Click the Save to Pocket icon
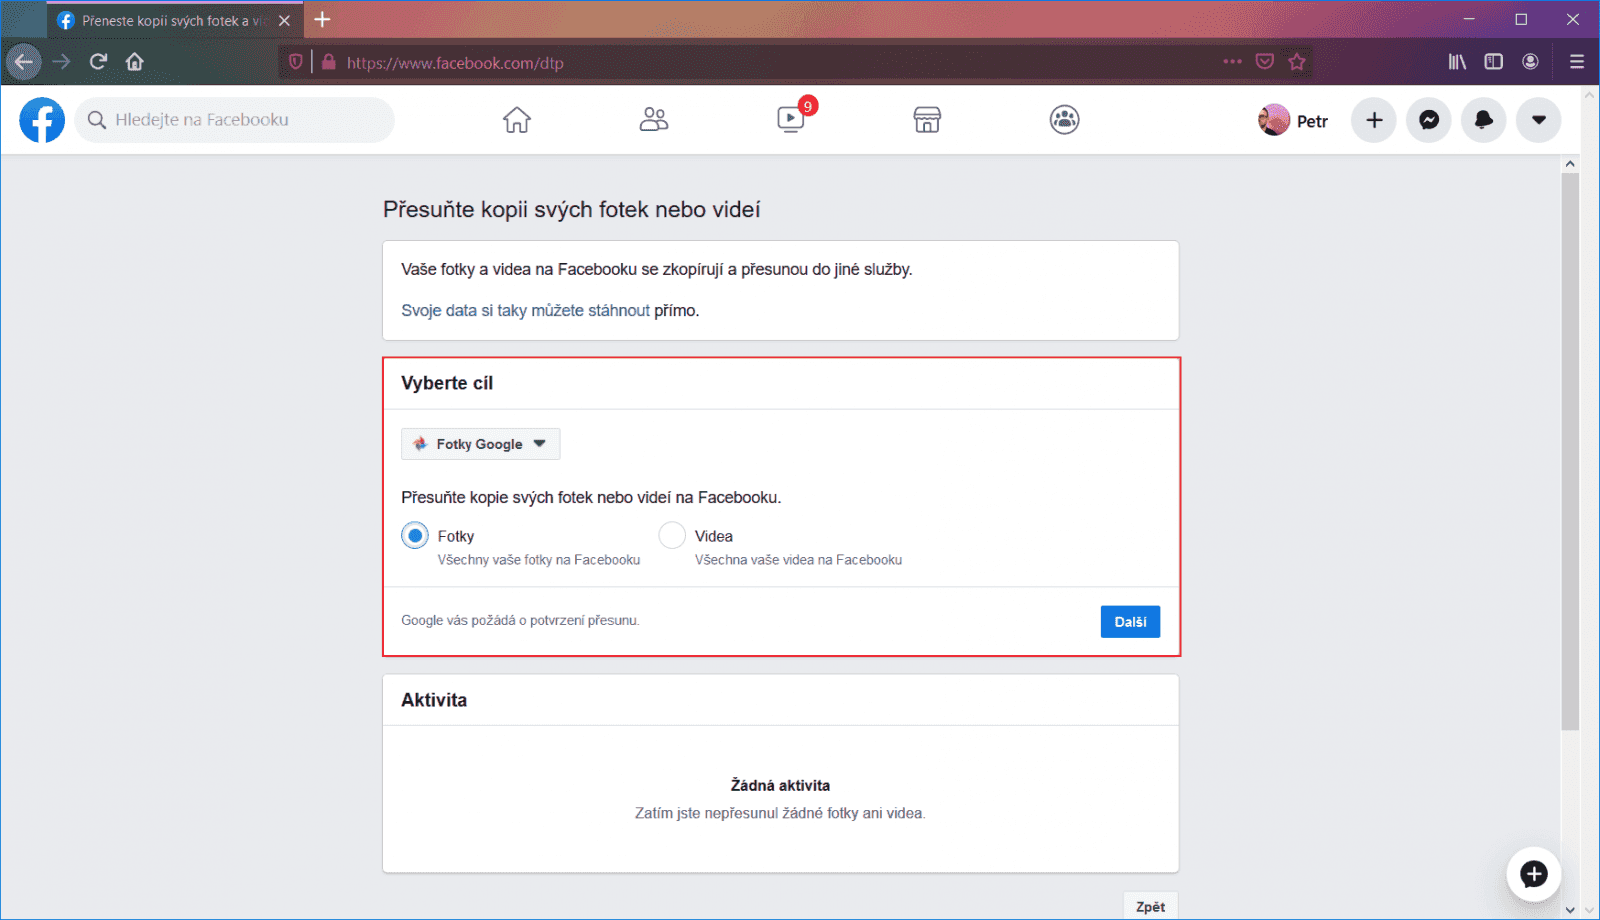This screenshot has height=920, width=1600. pyautogui.click(x=1265, y=62)
